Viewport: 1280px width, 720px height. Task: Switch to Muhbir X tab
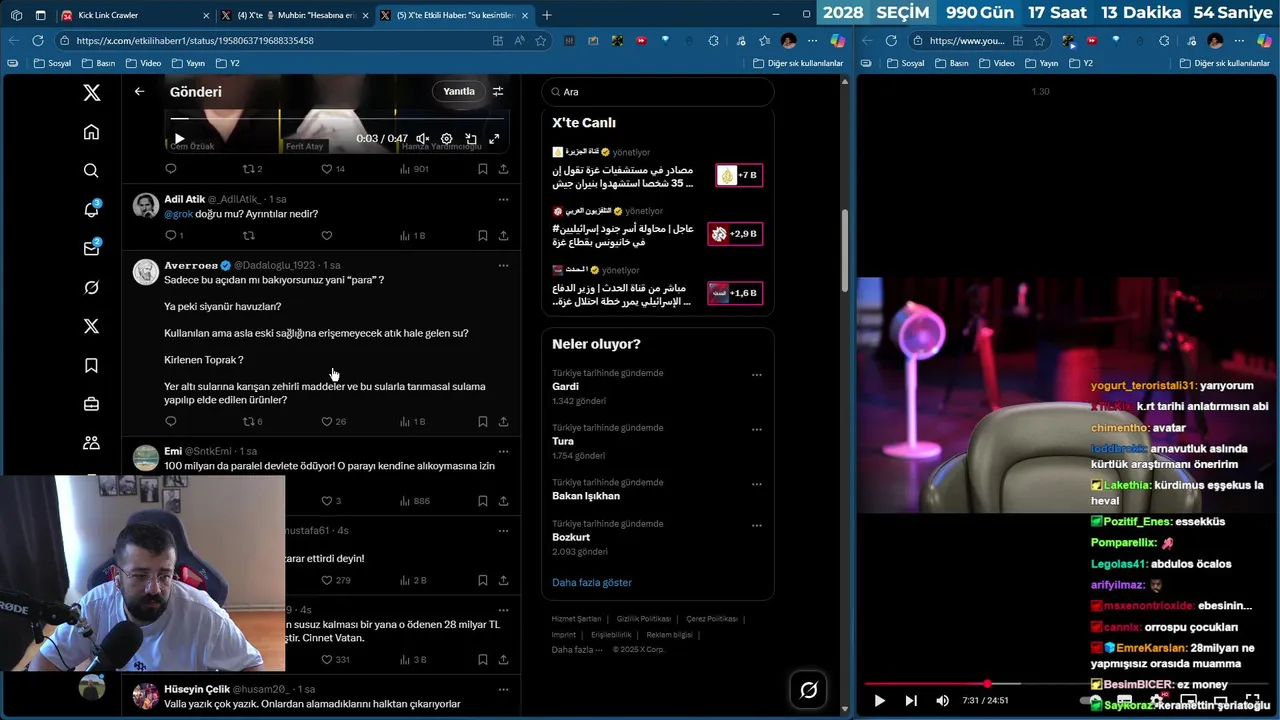295,15
